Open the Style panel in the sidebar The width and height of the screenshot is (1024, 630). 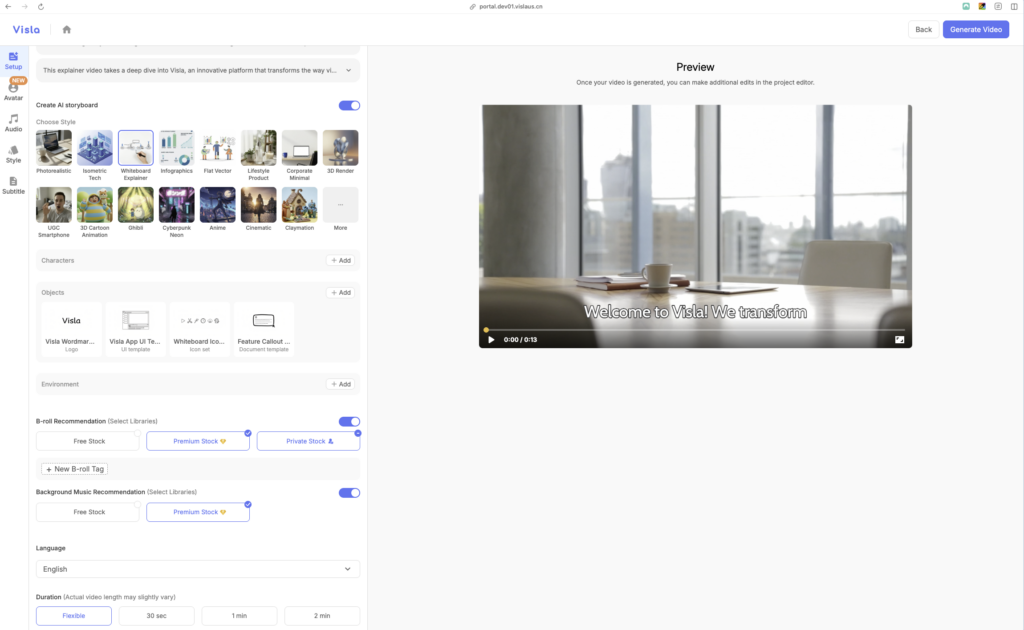(x=13, y=152)
